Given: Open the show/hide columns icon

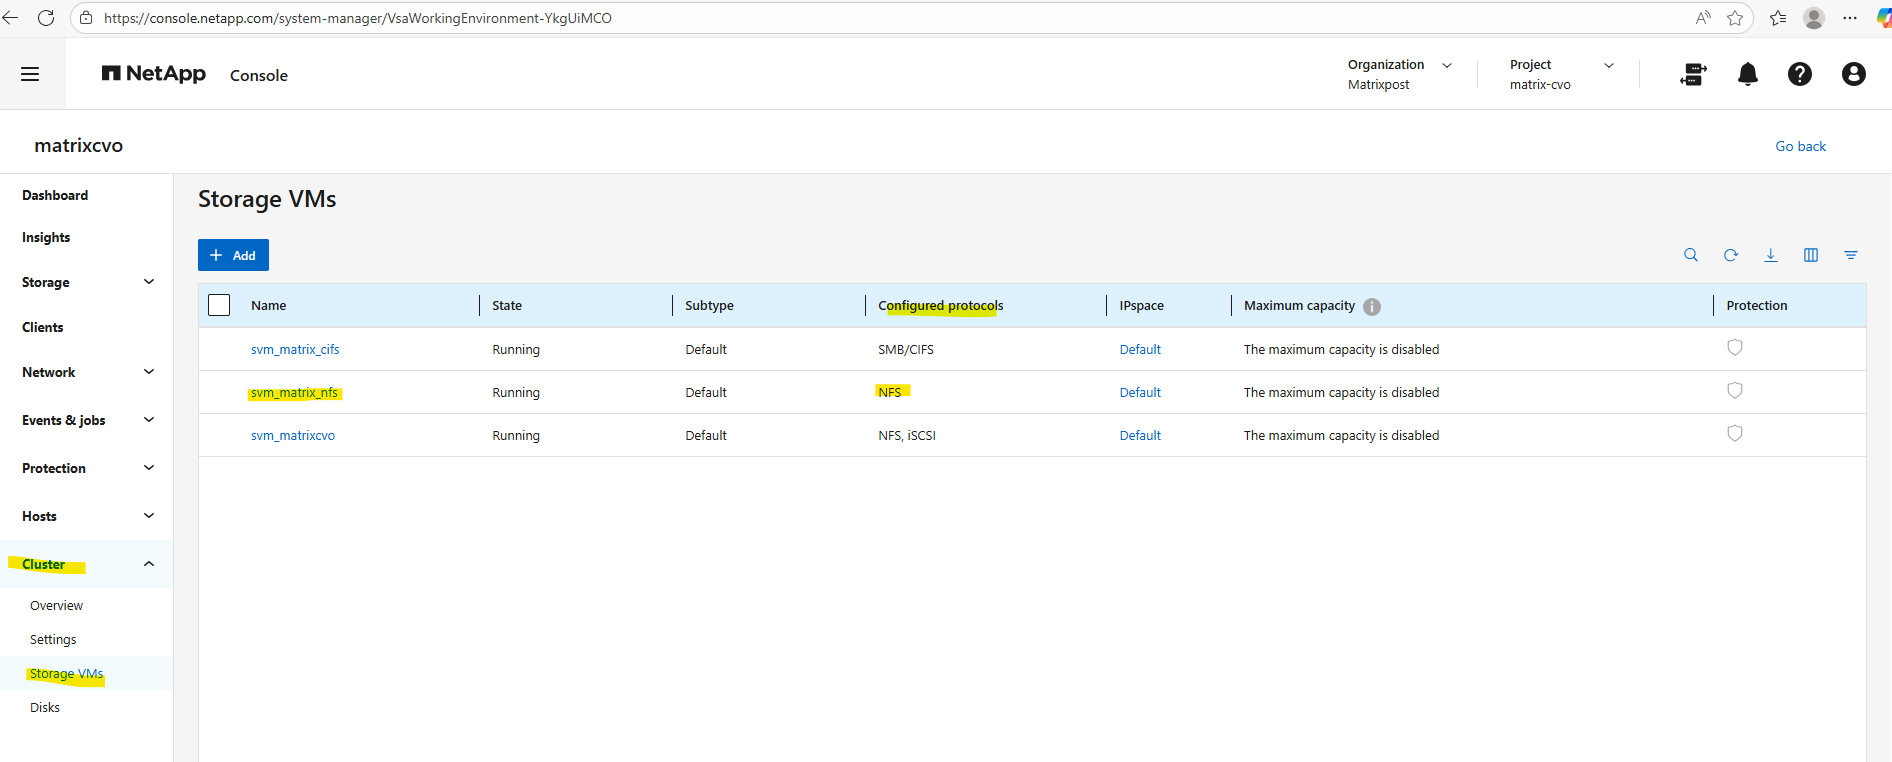Looking at the screenshot, I should (x=1810, y=255).
